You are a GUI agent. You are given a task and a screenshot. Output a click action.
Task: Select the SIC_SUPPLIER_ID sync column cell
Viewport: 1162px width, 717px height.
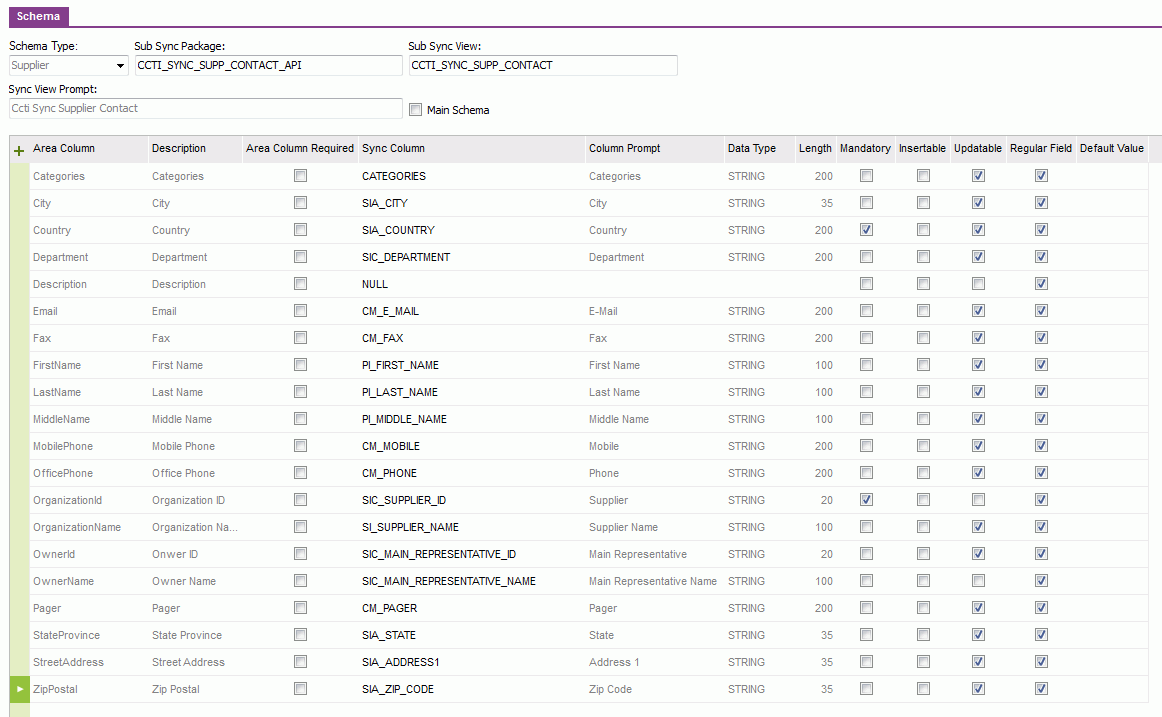[x=404, y=500]
